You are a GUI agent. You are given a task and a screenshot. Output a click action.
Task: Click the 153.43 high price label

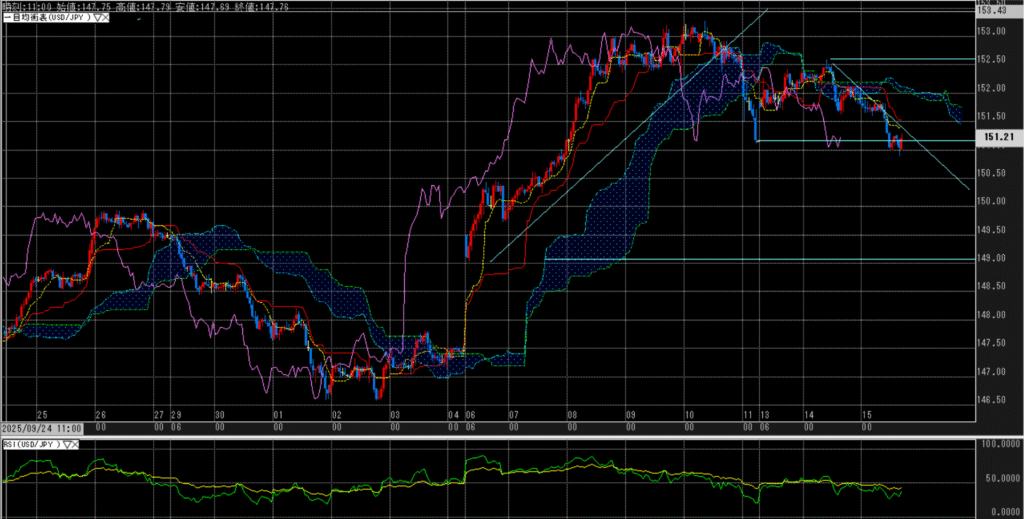993,10
